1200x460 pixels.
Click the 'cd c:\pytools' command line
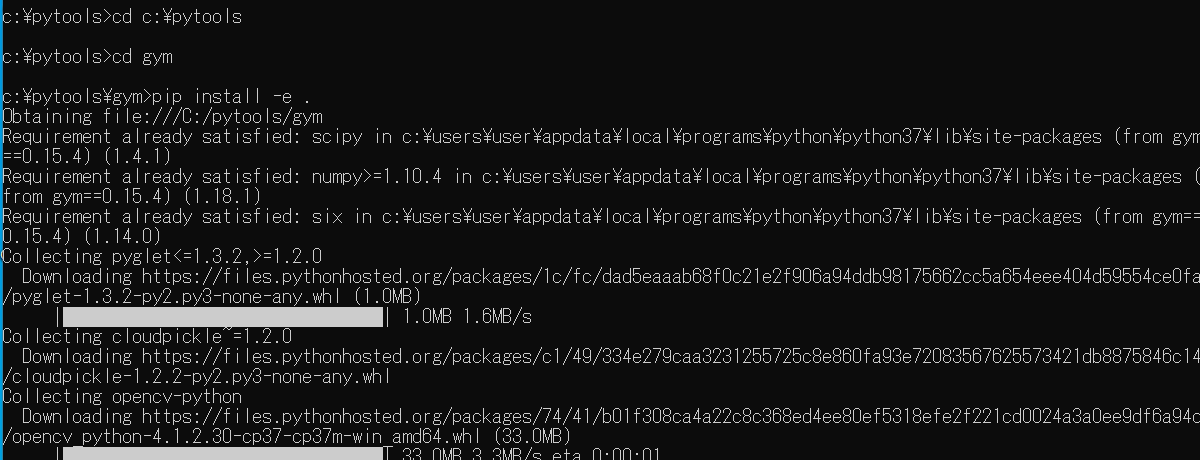pyautogui.click(x=121, y=17)
